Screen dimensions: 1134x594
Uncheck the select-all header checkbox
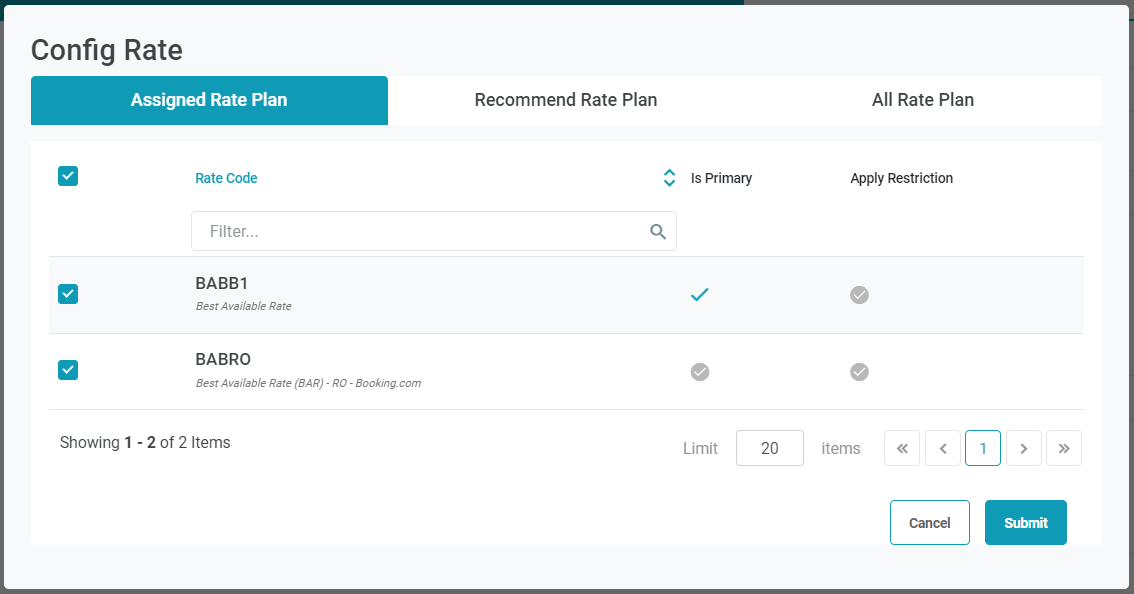68,176
